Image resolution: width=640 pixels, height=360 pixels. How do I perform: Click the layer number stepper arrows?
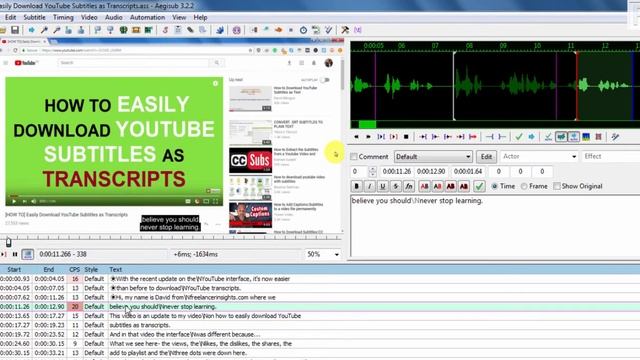[372, 172]
